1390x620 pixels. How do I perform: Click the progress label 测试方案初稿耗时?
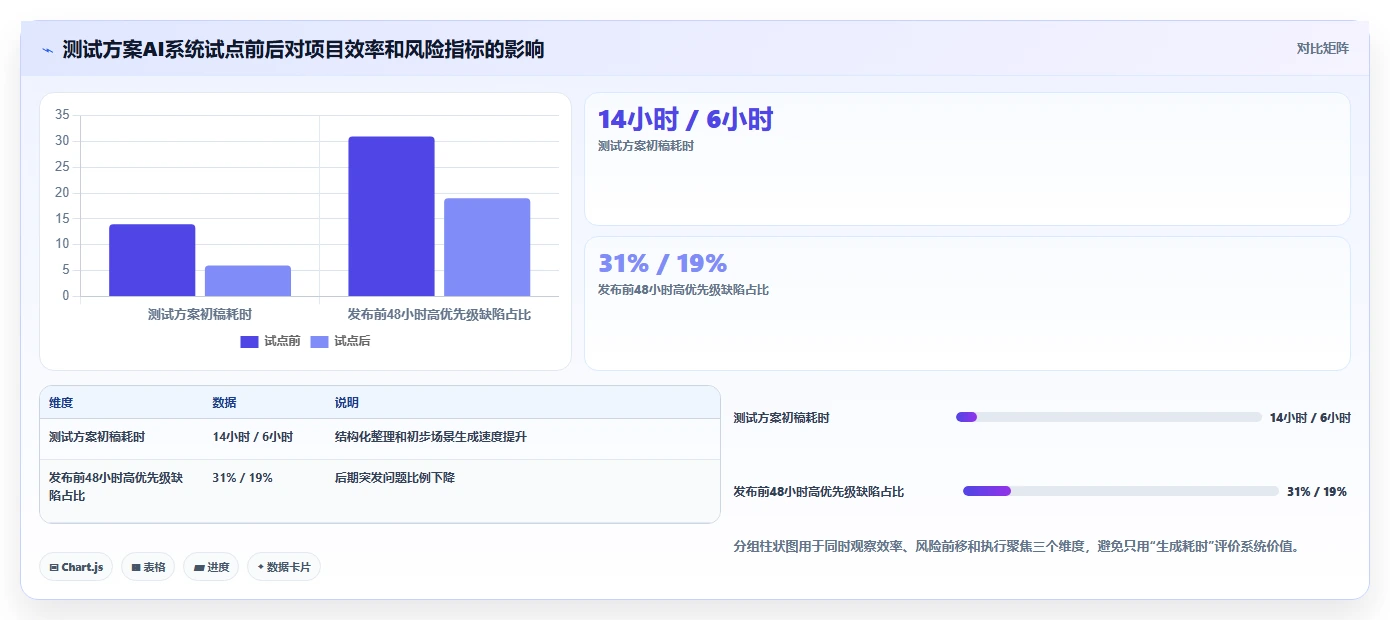pos(781,418)
